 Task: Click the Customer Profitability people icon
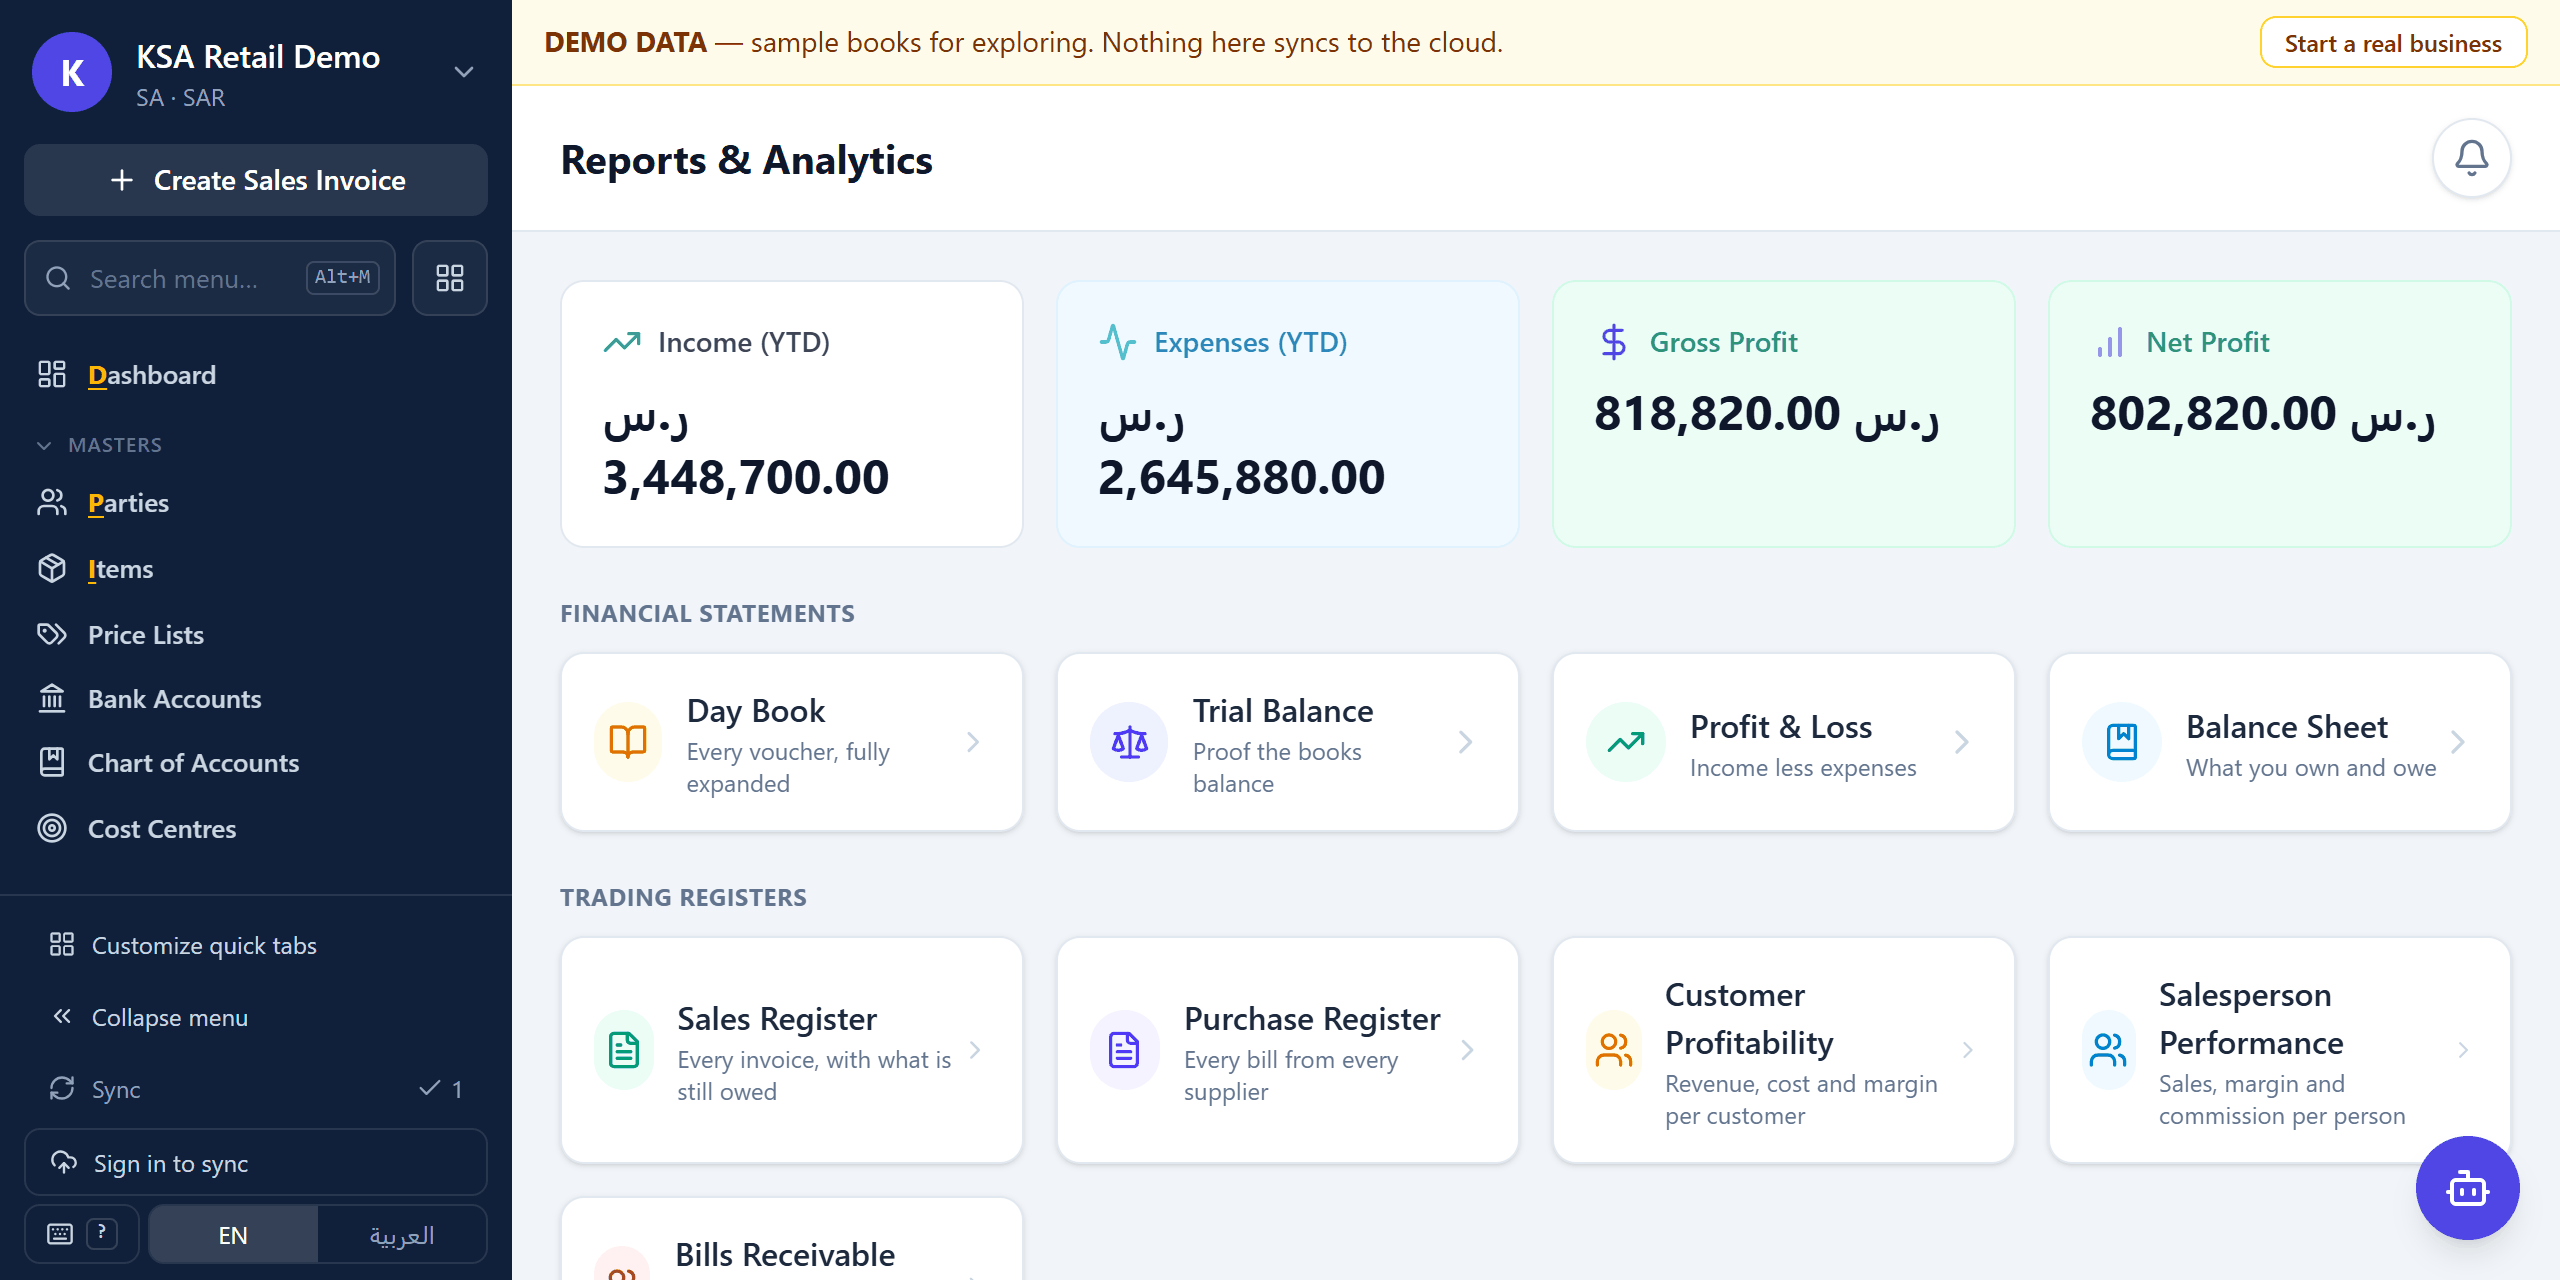coord(1614,1050)
